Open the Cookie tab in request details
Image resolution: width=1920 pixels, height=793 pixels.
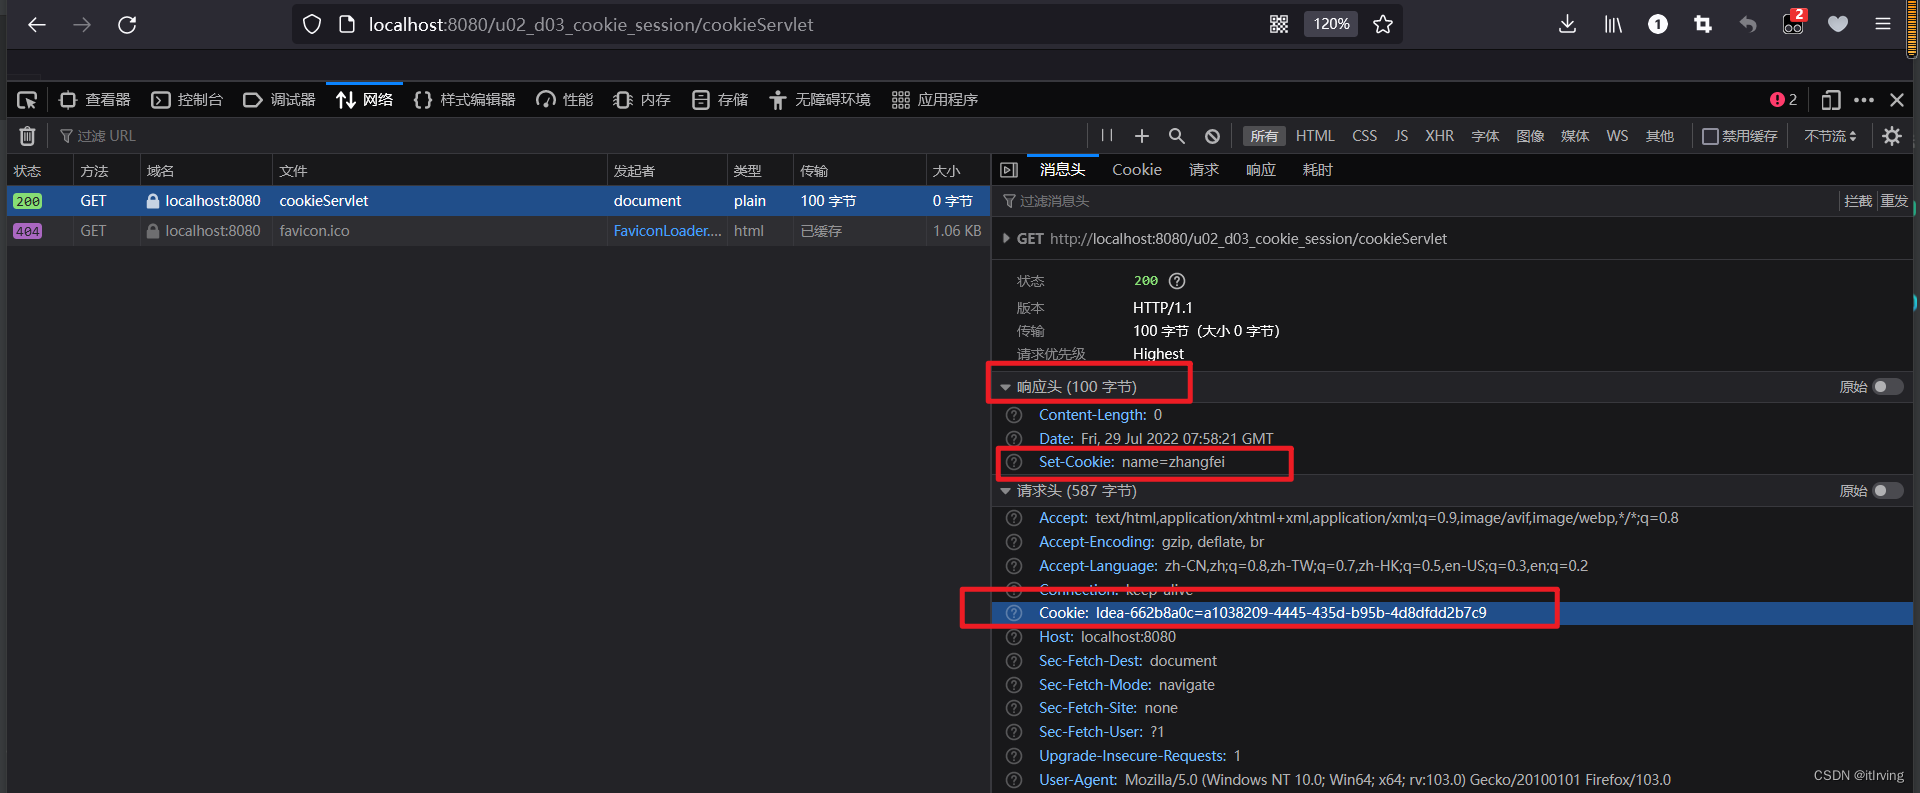(1137, 170)
